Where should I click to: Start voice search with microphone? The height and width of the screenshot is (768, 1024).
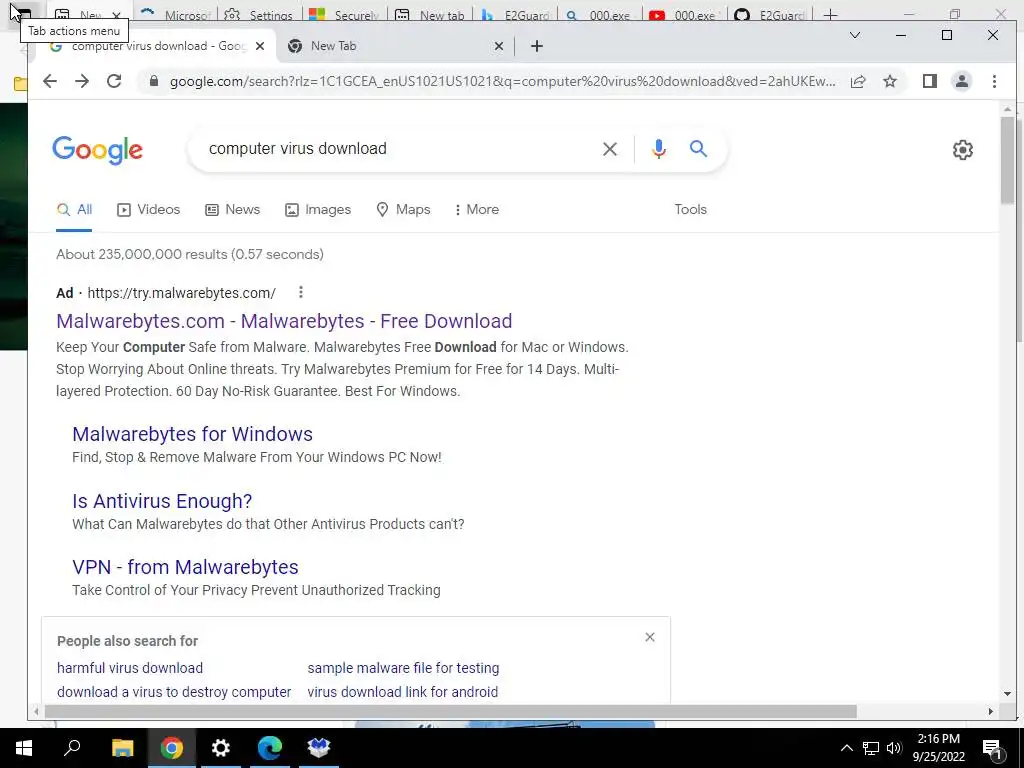(659, 149)
